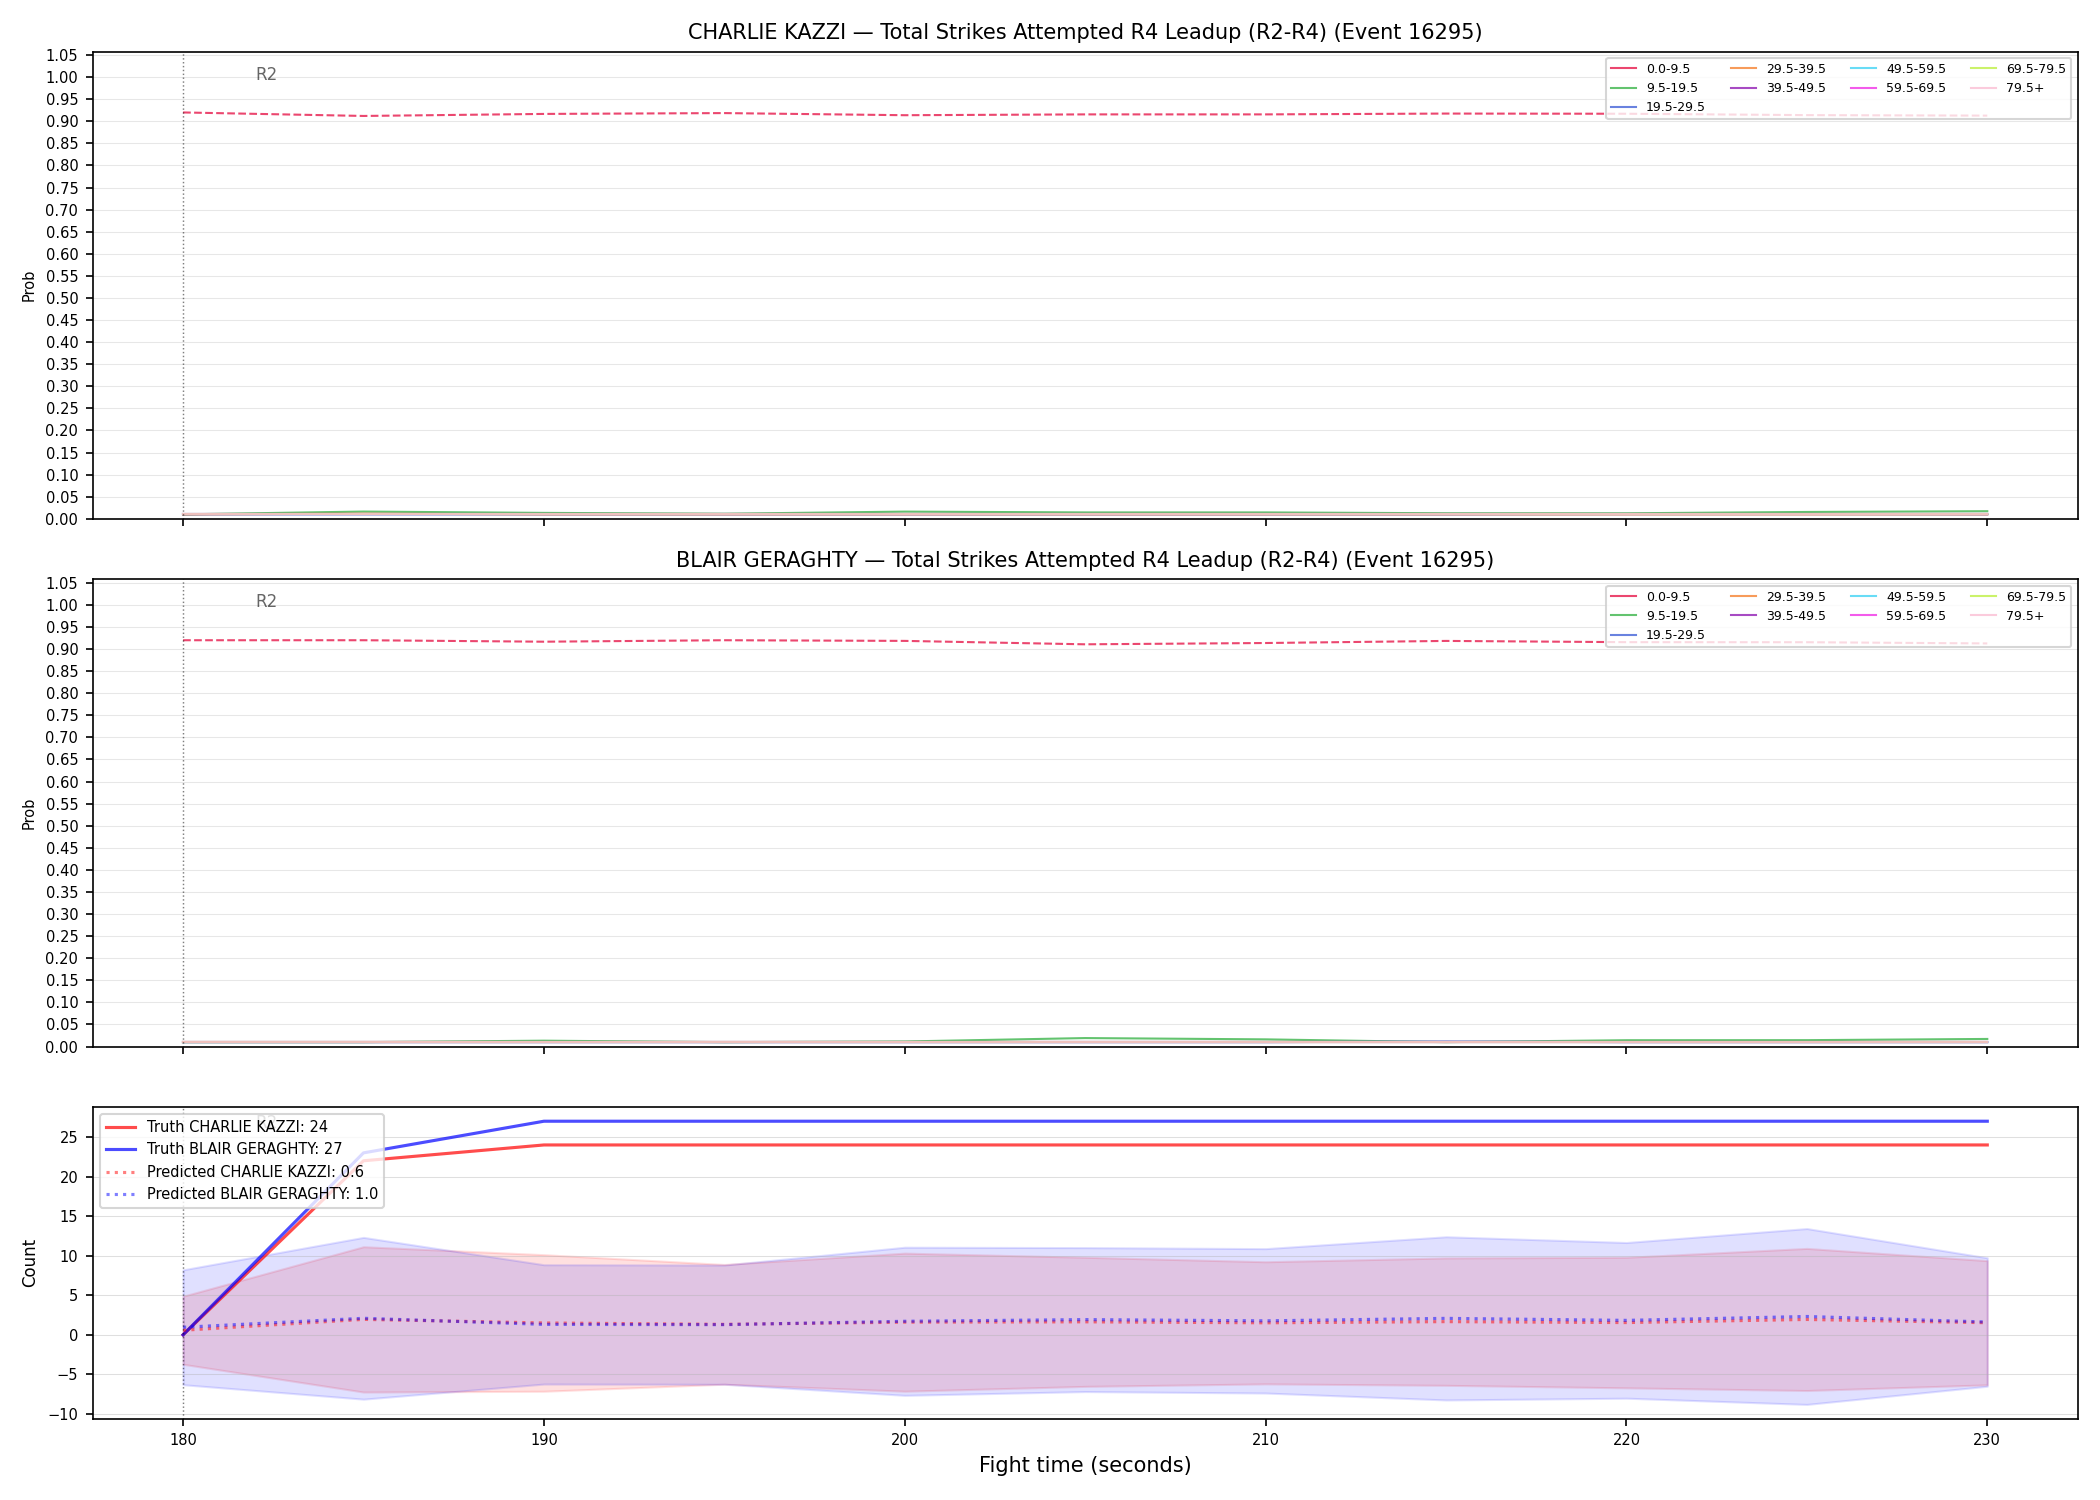Viewport: 2100px width, 1500px height.
Task: Click the BLAIR GERAGHTY chart title
Action: (x=1085, y=560)
